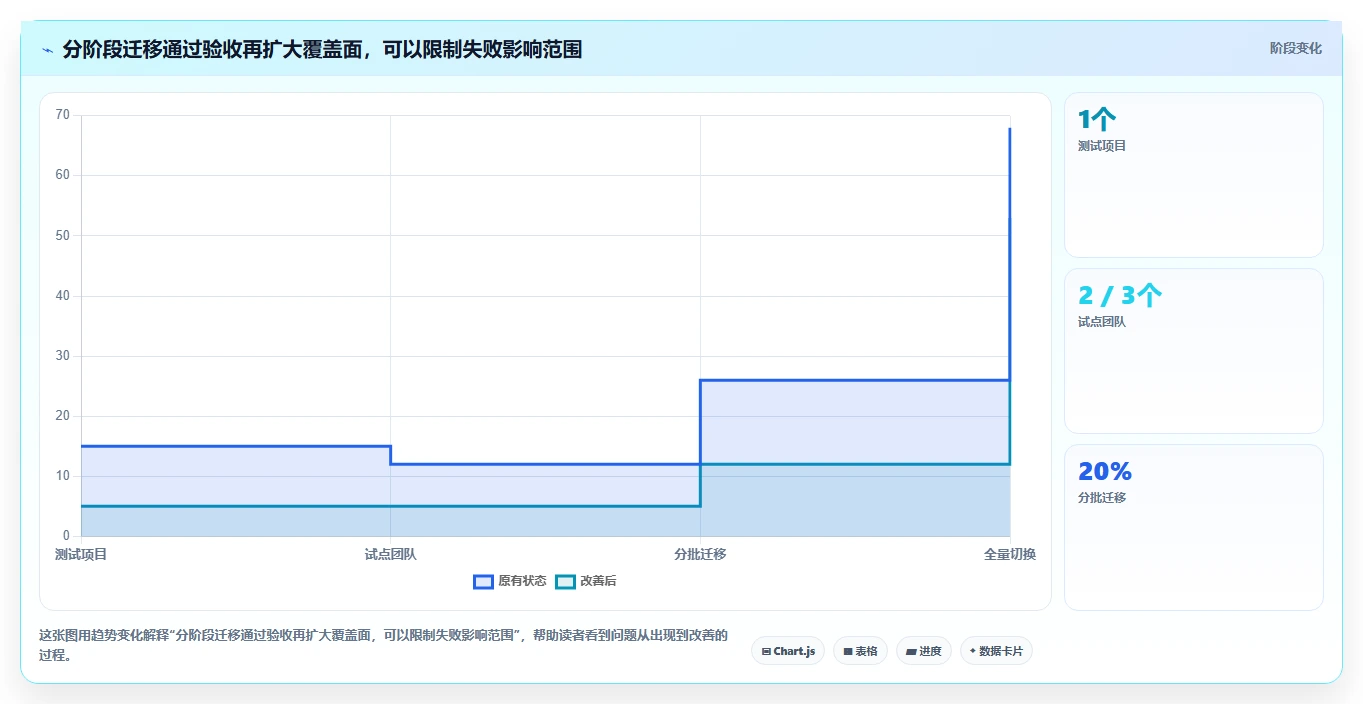Click the 阶段变化 label in header
The height and width of the screenshot is (704, 1363).
pyautogui.click(x=1295, y=48)
